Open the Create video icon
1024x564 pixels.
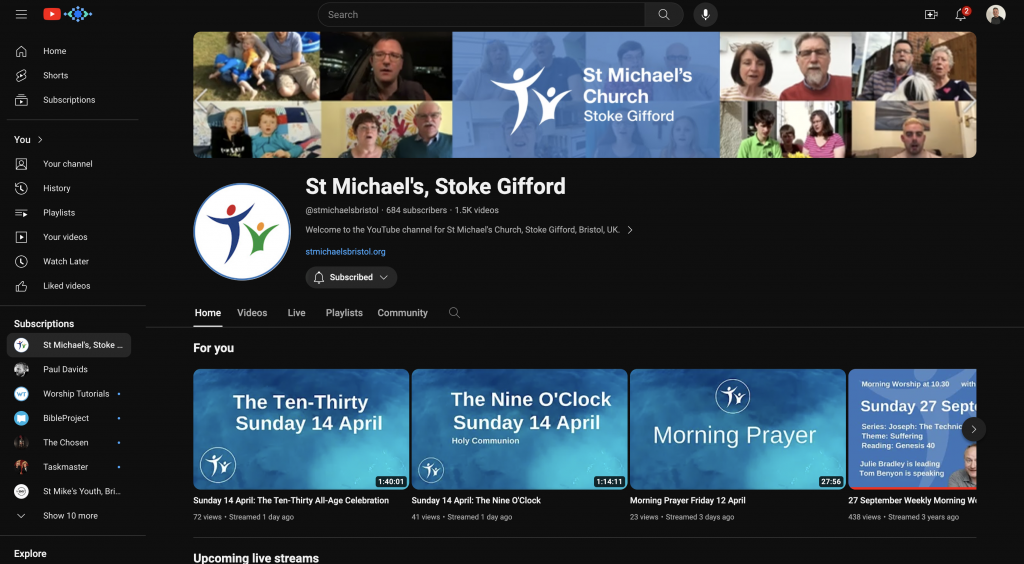931,14
